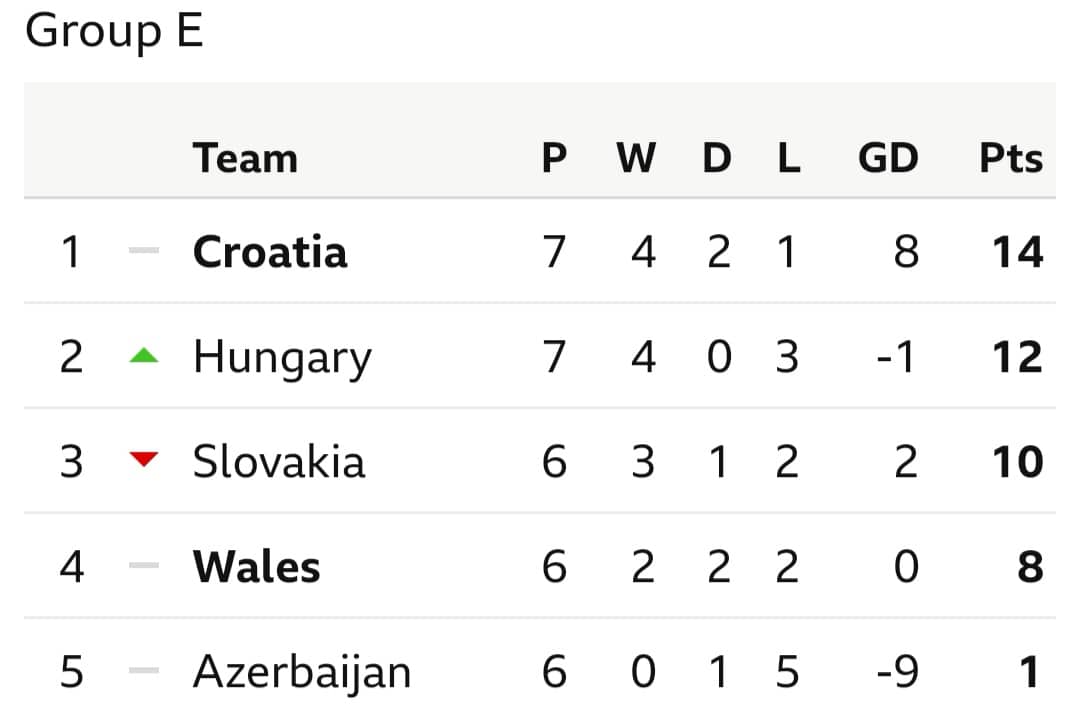Screen dimensions: 1080x706
Task: Click Wales's grey no-change dash icon
Action: pyautogui.click(x=144, y=565)
